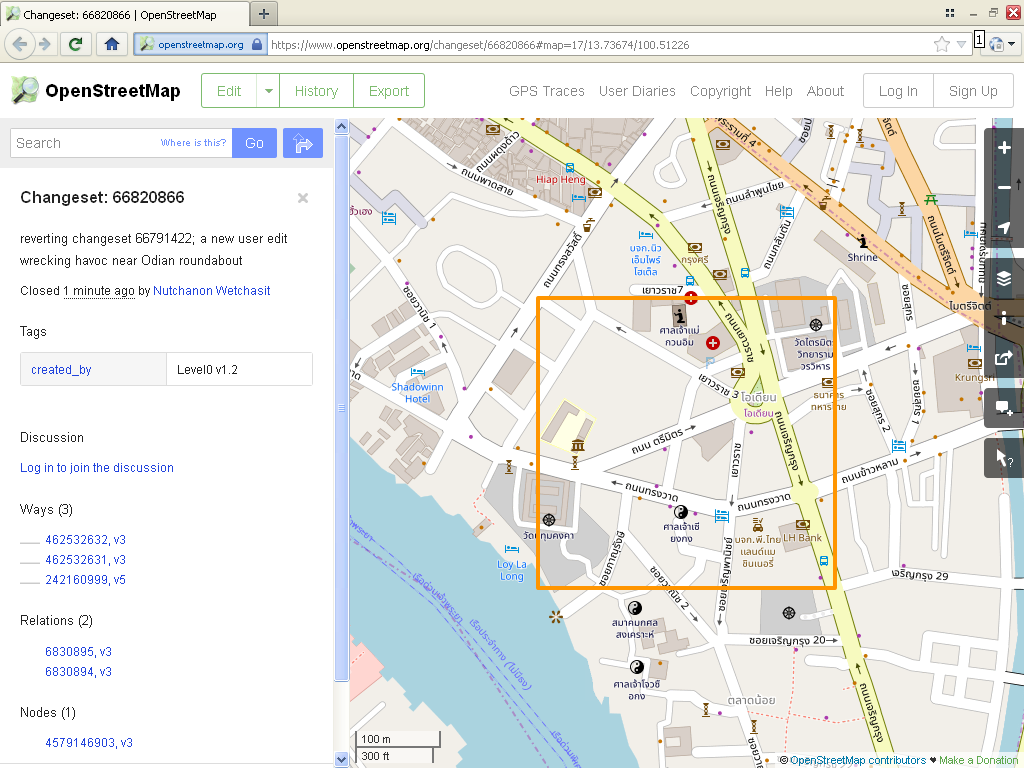Open GPS Traces page

pos(546,91)
